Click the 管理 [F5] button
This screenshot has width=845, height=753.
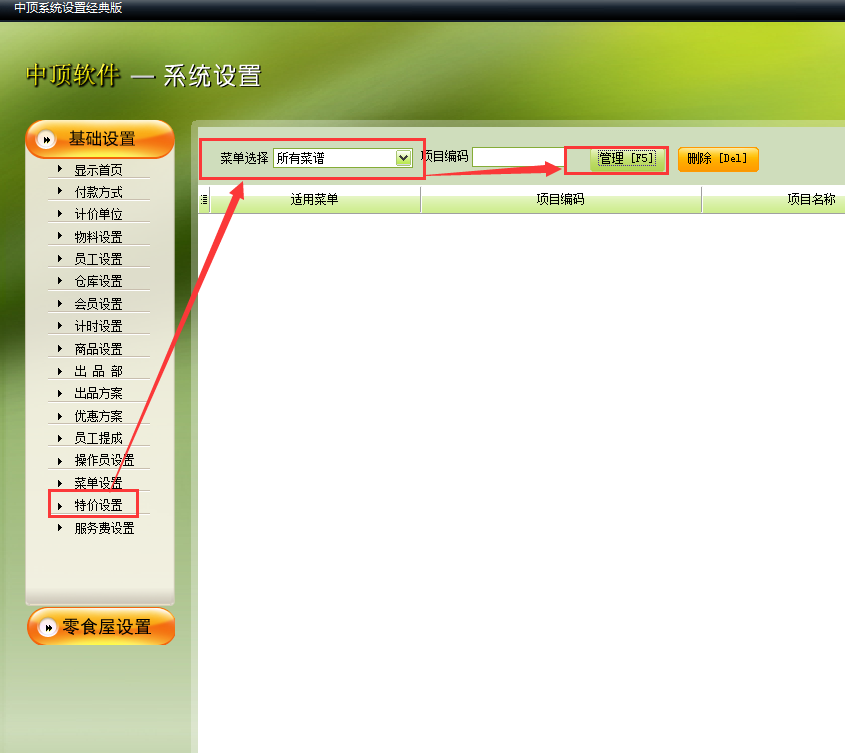[626, 159]
